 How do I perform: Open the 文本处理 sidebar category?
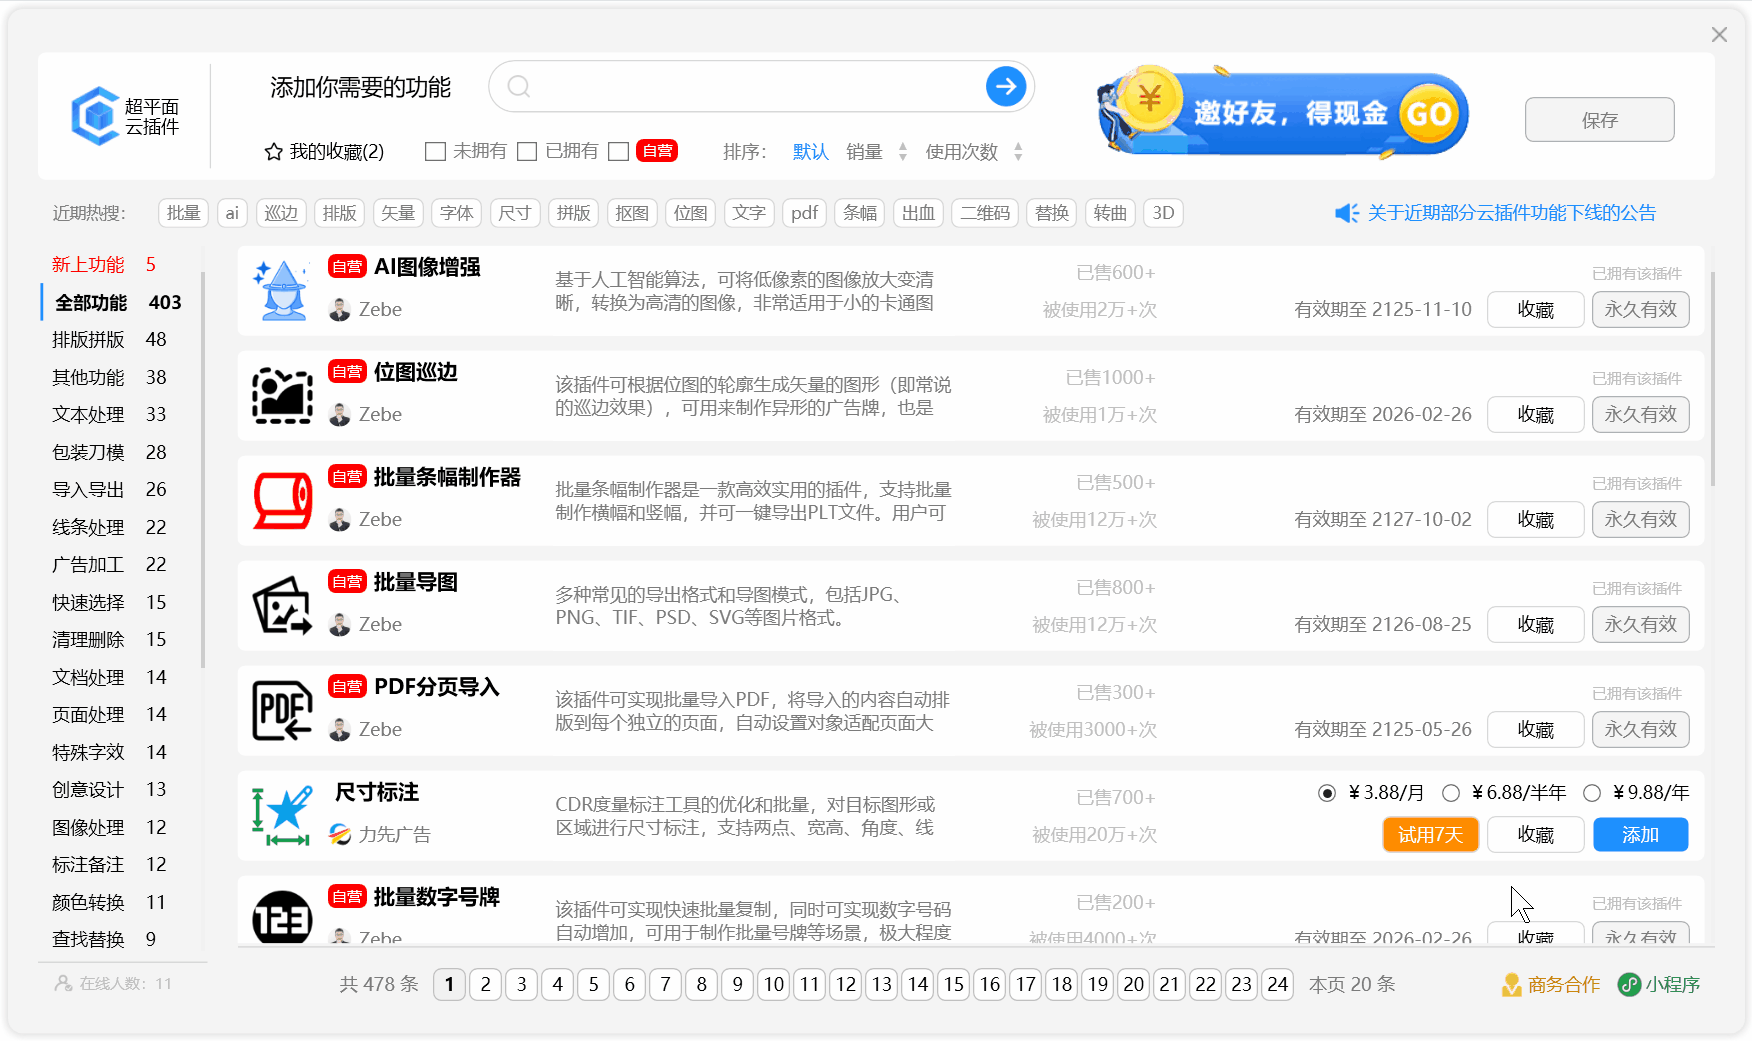point(86,414)
